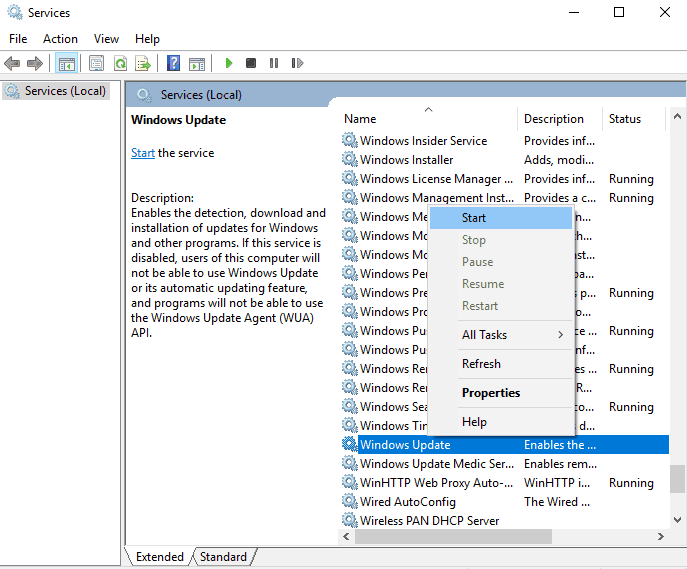The image size is (687, 569).
Task: Sort by the Name column header
Action: tap(427, 119)
